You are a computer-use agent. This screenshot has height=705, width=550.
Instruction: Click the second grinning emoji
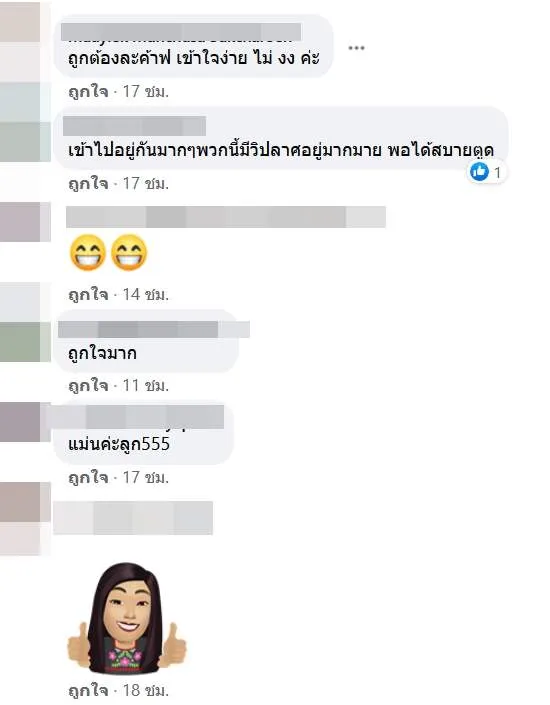[129, 253]
